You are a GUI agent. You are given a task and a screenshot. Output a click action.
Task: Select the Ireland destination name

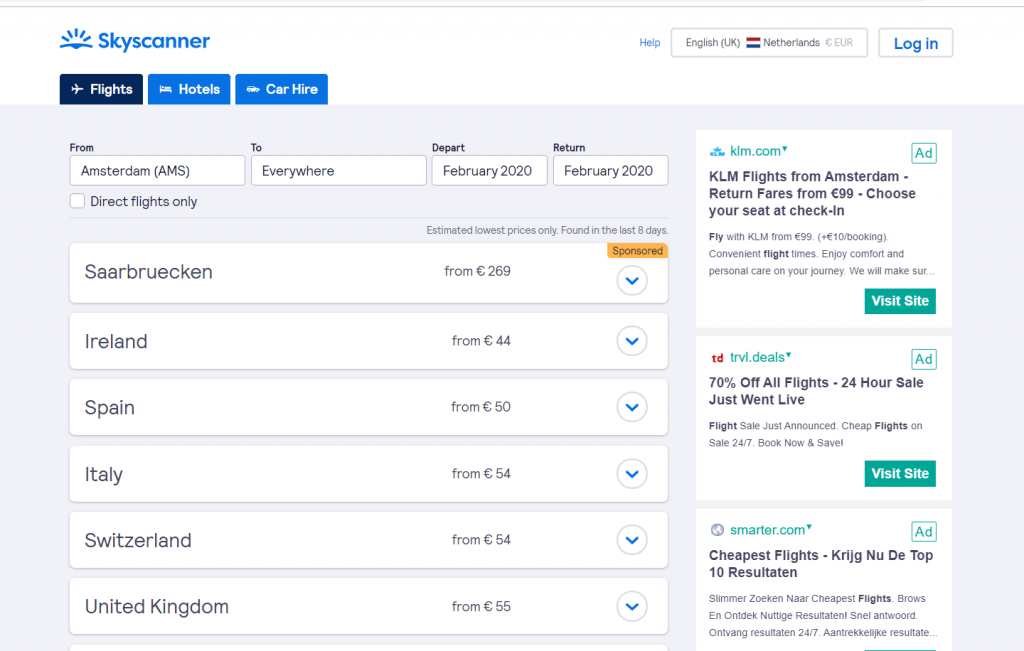coord(116,341)
